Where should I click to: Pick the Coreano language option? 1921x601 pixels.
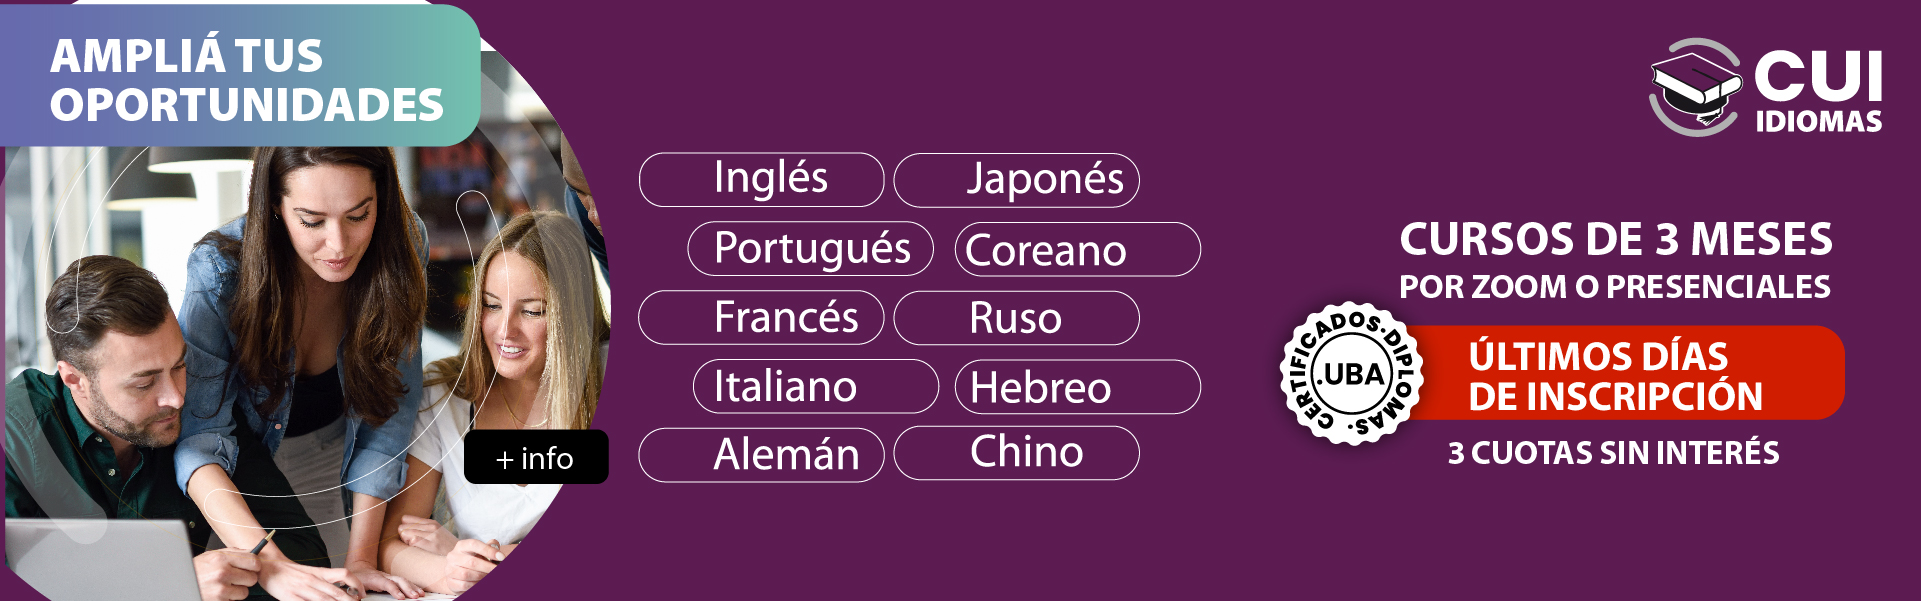1078,250
